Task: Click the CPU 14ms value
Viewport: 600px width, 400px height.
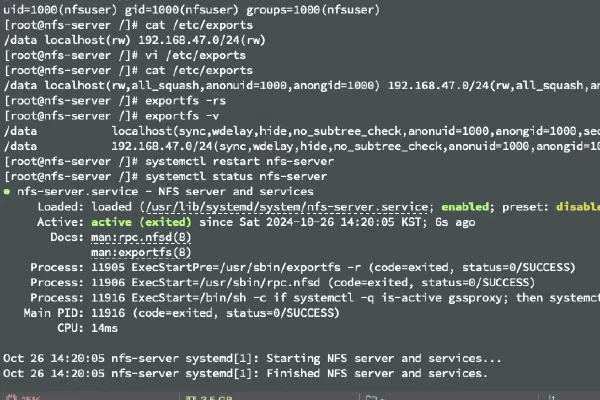Action: (x=104, y=327)
